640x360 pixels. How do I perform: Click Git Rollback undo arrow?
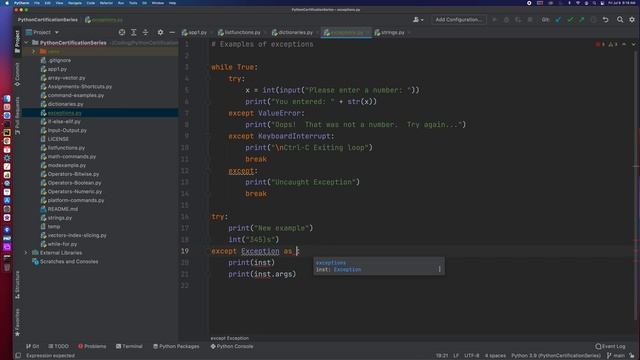coord(606,20)
